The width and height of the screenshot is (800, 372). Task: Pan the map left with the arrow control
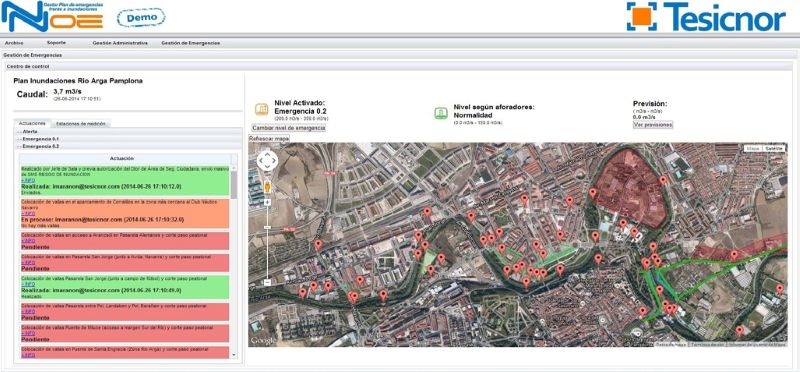click(x=260, y=161)
